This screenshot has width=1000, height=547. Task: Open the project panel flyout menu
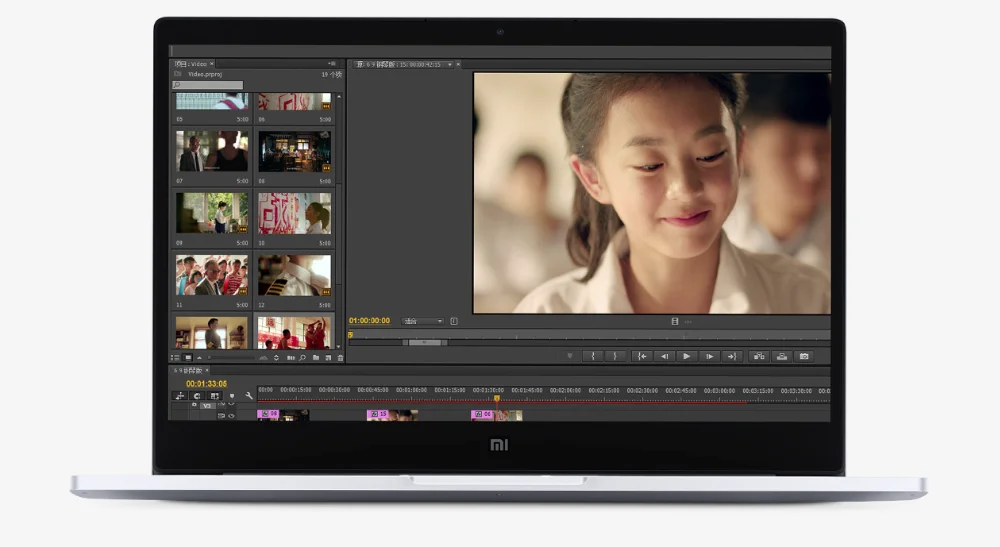click(332, 64)
